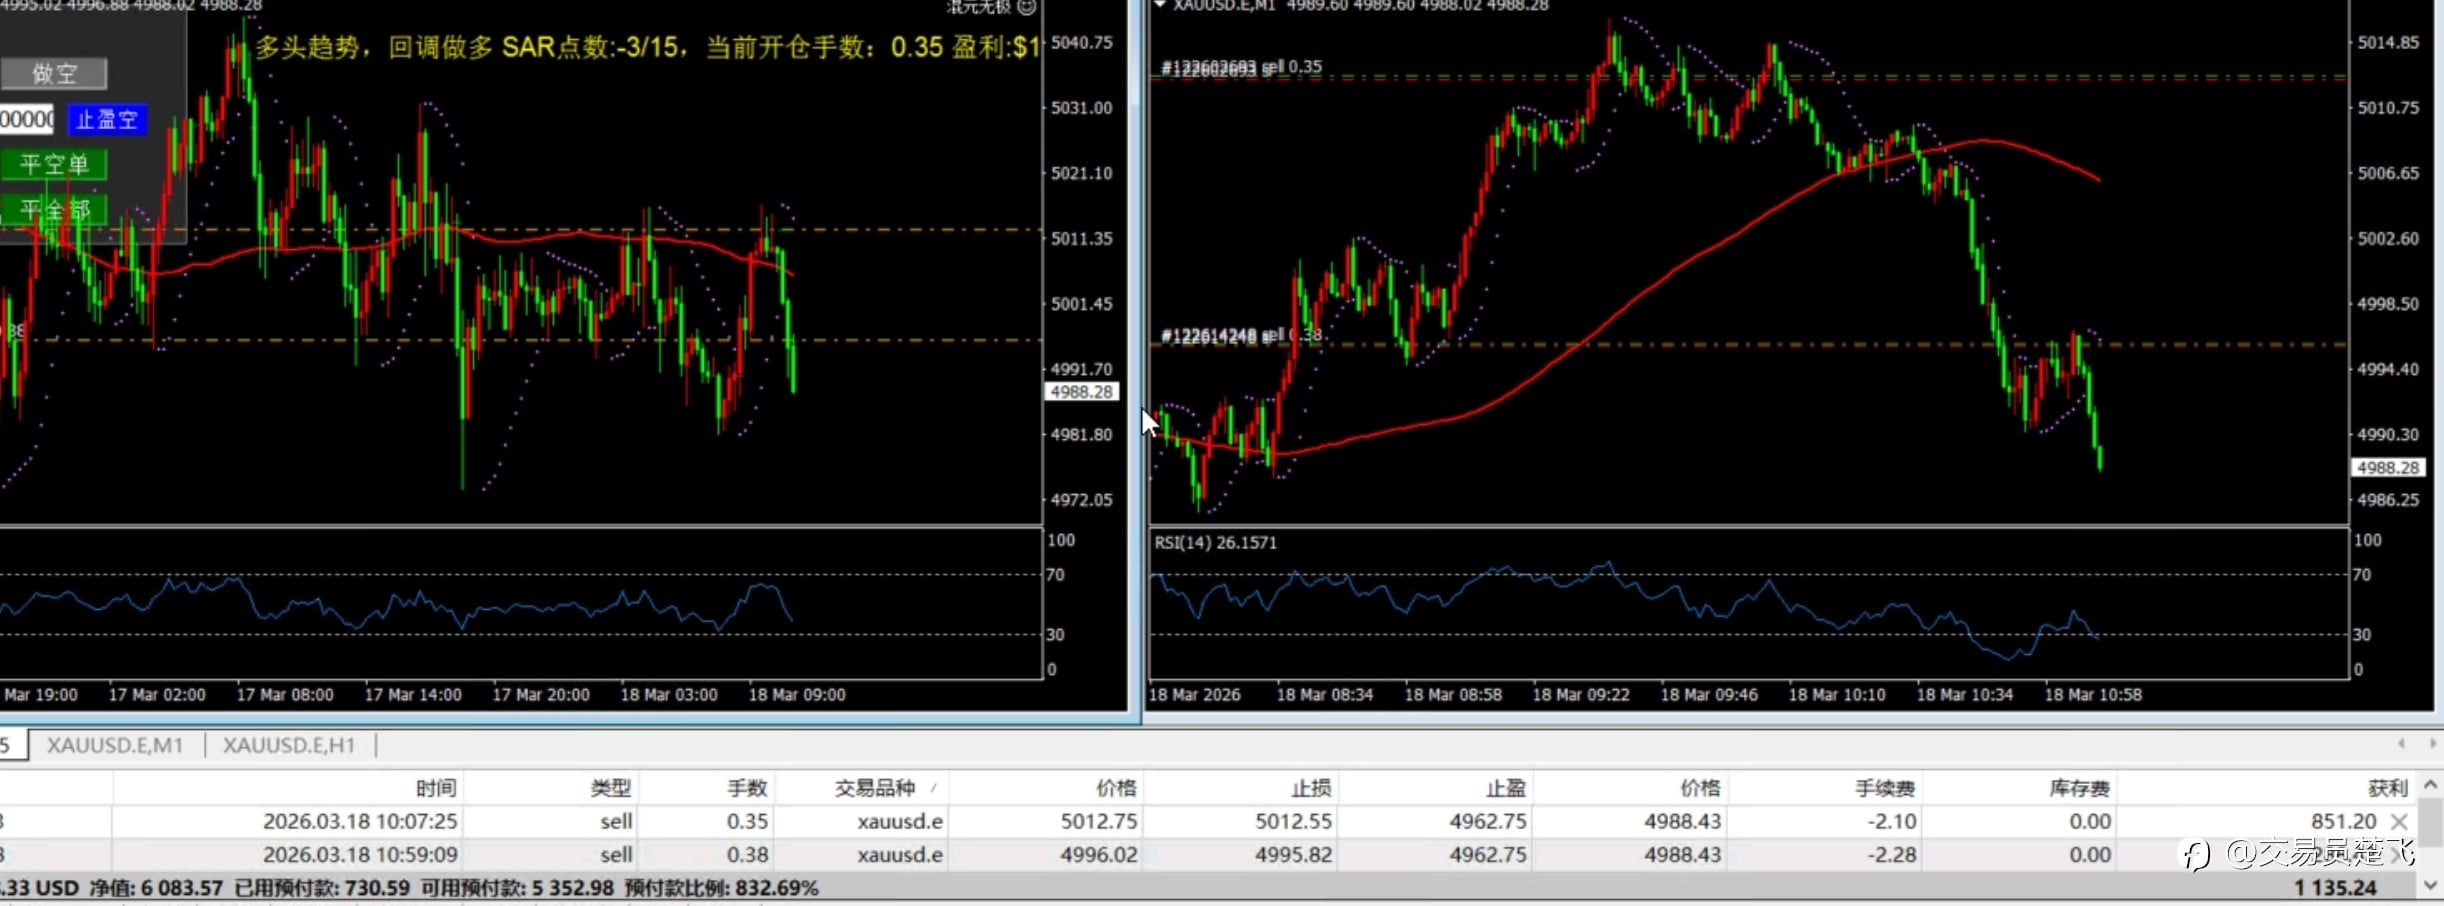2444x906 pixels.
Task: Click the 净值: 6 083.57 status text
Action: (155, 887)
